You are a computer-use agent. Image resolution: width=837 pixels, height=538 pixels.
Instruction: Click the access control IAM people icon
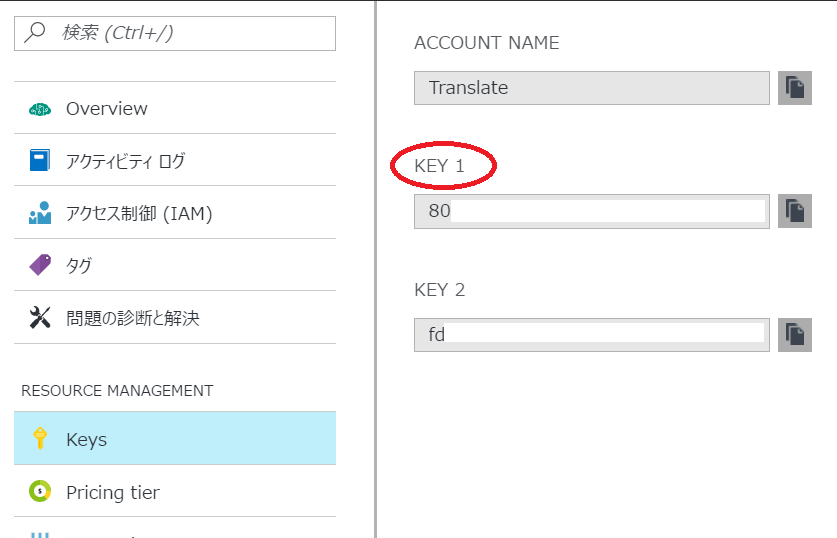coord(40,213)
